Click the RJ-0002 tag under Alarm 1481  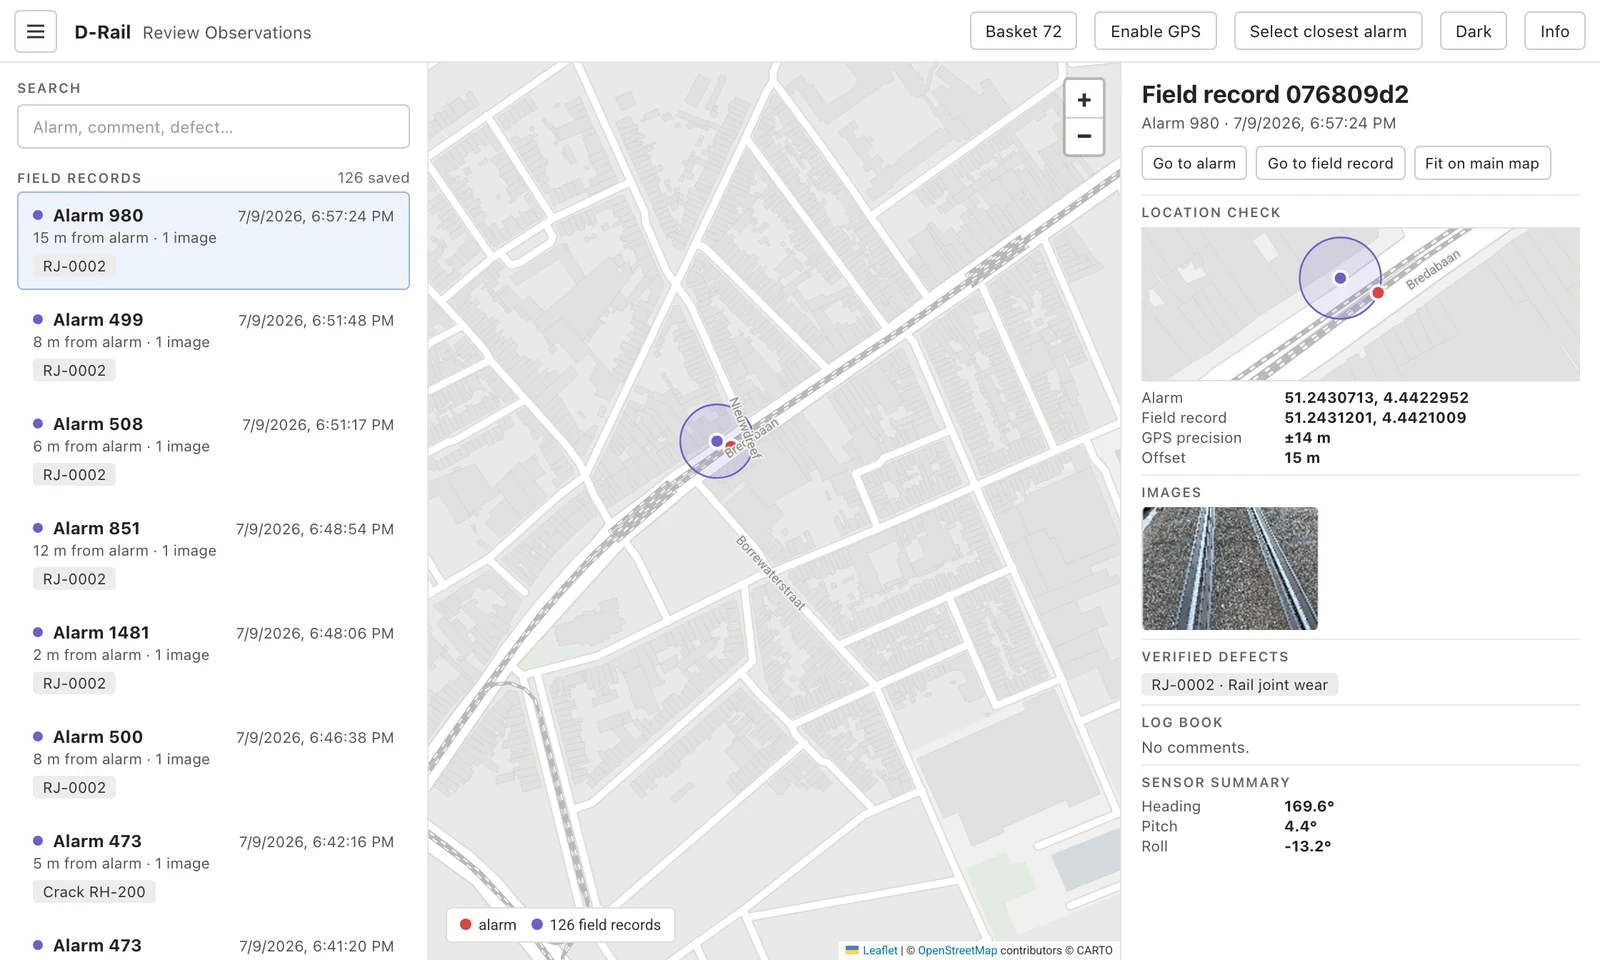pos(74,684)
